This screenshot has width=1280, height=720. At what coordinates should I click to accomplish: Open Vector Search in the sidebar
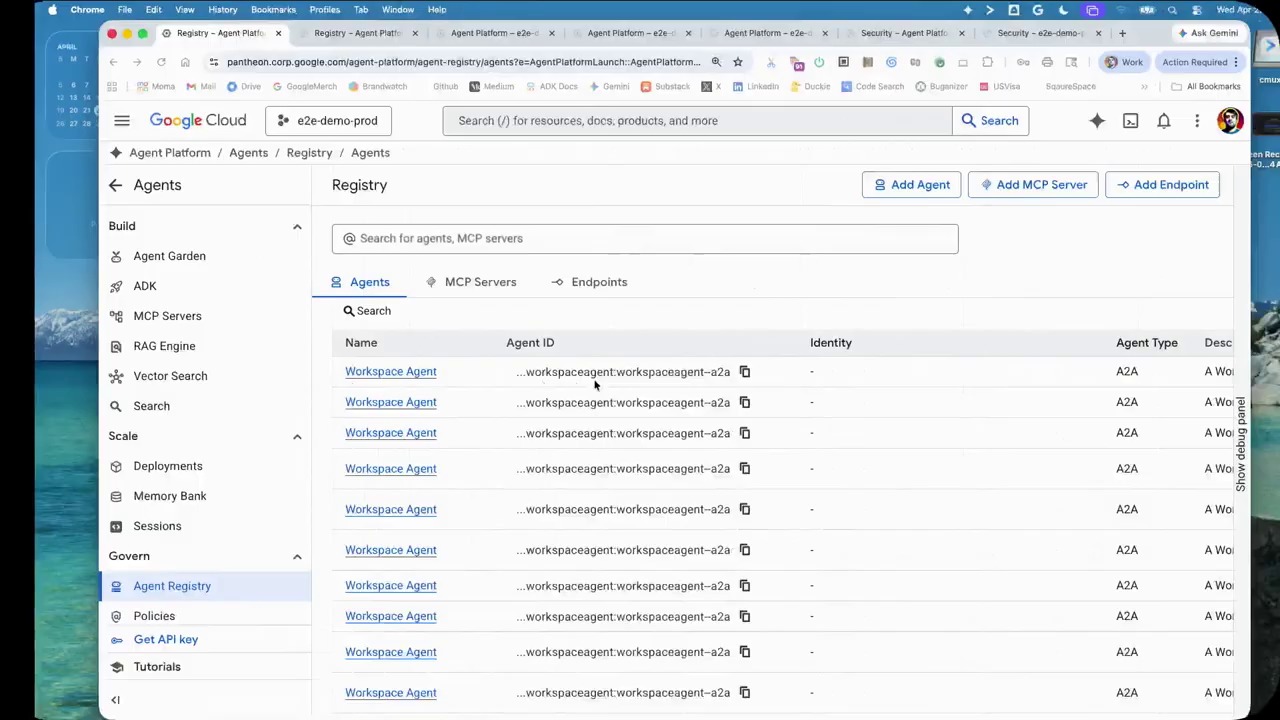tap(170, 376)
